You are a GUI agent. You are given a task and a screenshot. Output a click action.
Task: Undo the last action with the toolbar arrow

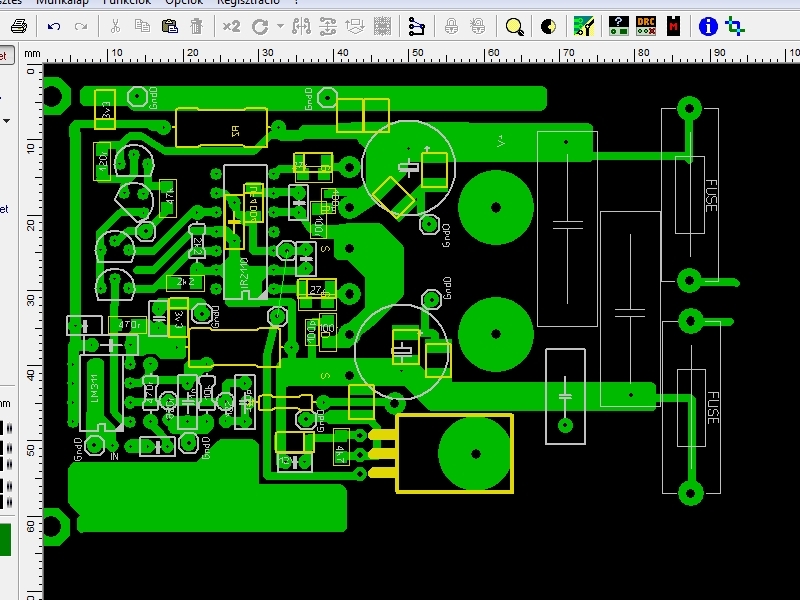[x=54, y=26]
